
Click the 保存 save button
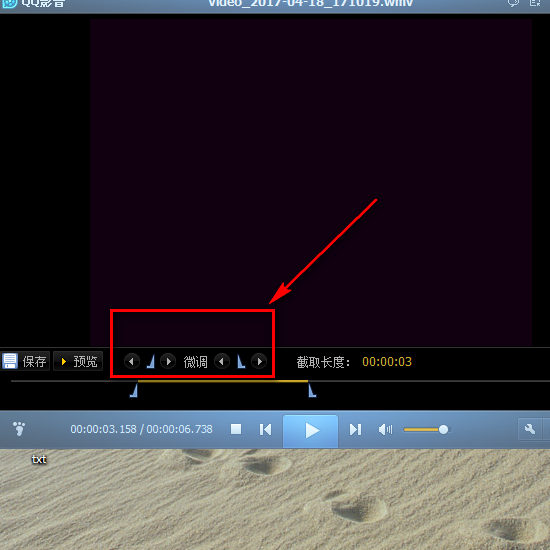(25, 361)
